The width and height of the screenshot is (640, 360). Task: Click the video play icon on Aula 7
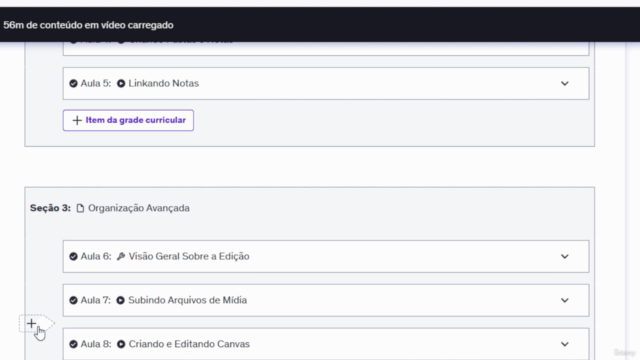point(120,300)
